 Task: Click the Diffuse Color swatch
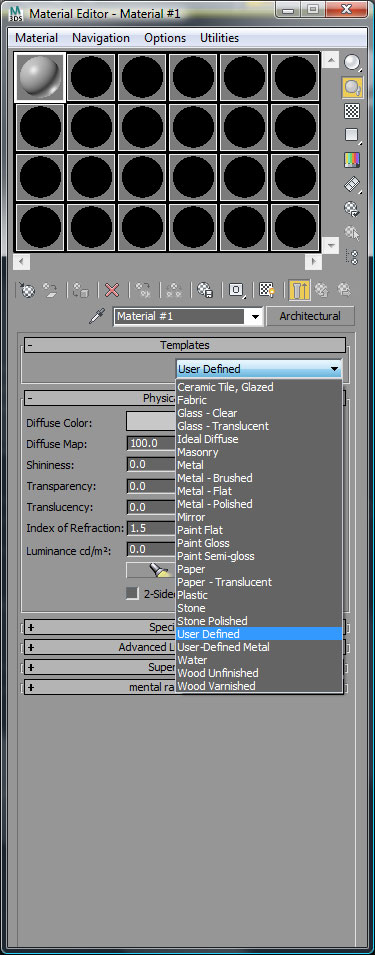[x=151, y=421]
